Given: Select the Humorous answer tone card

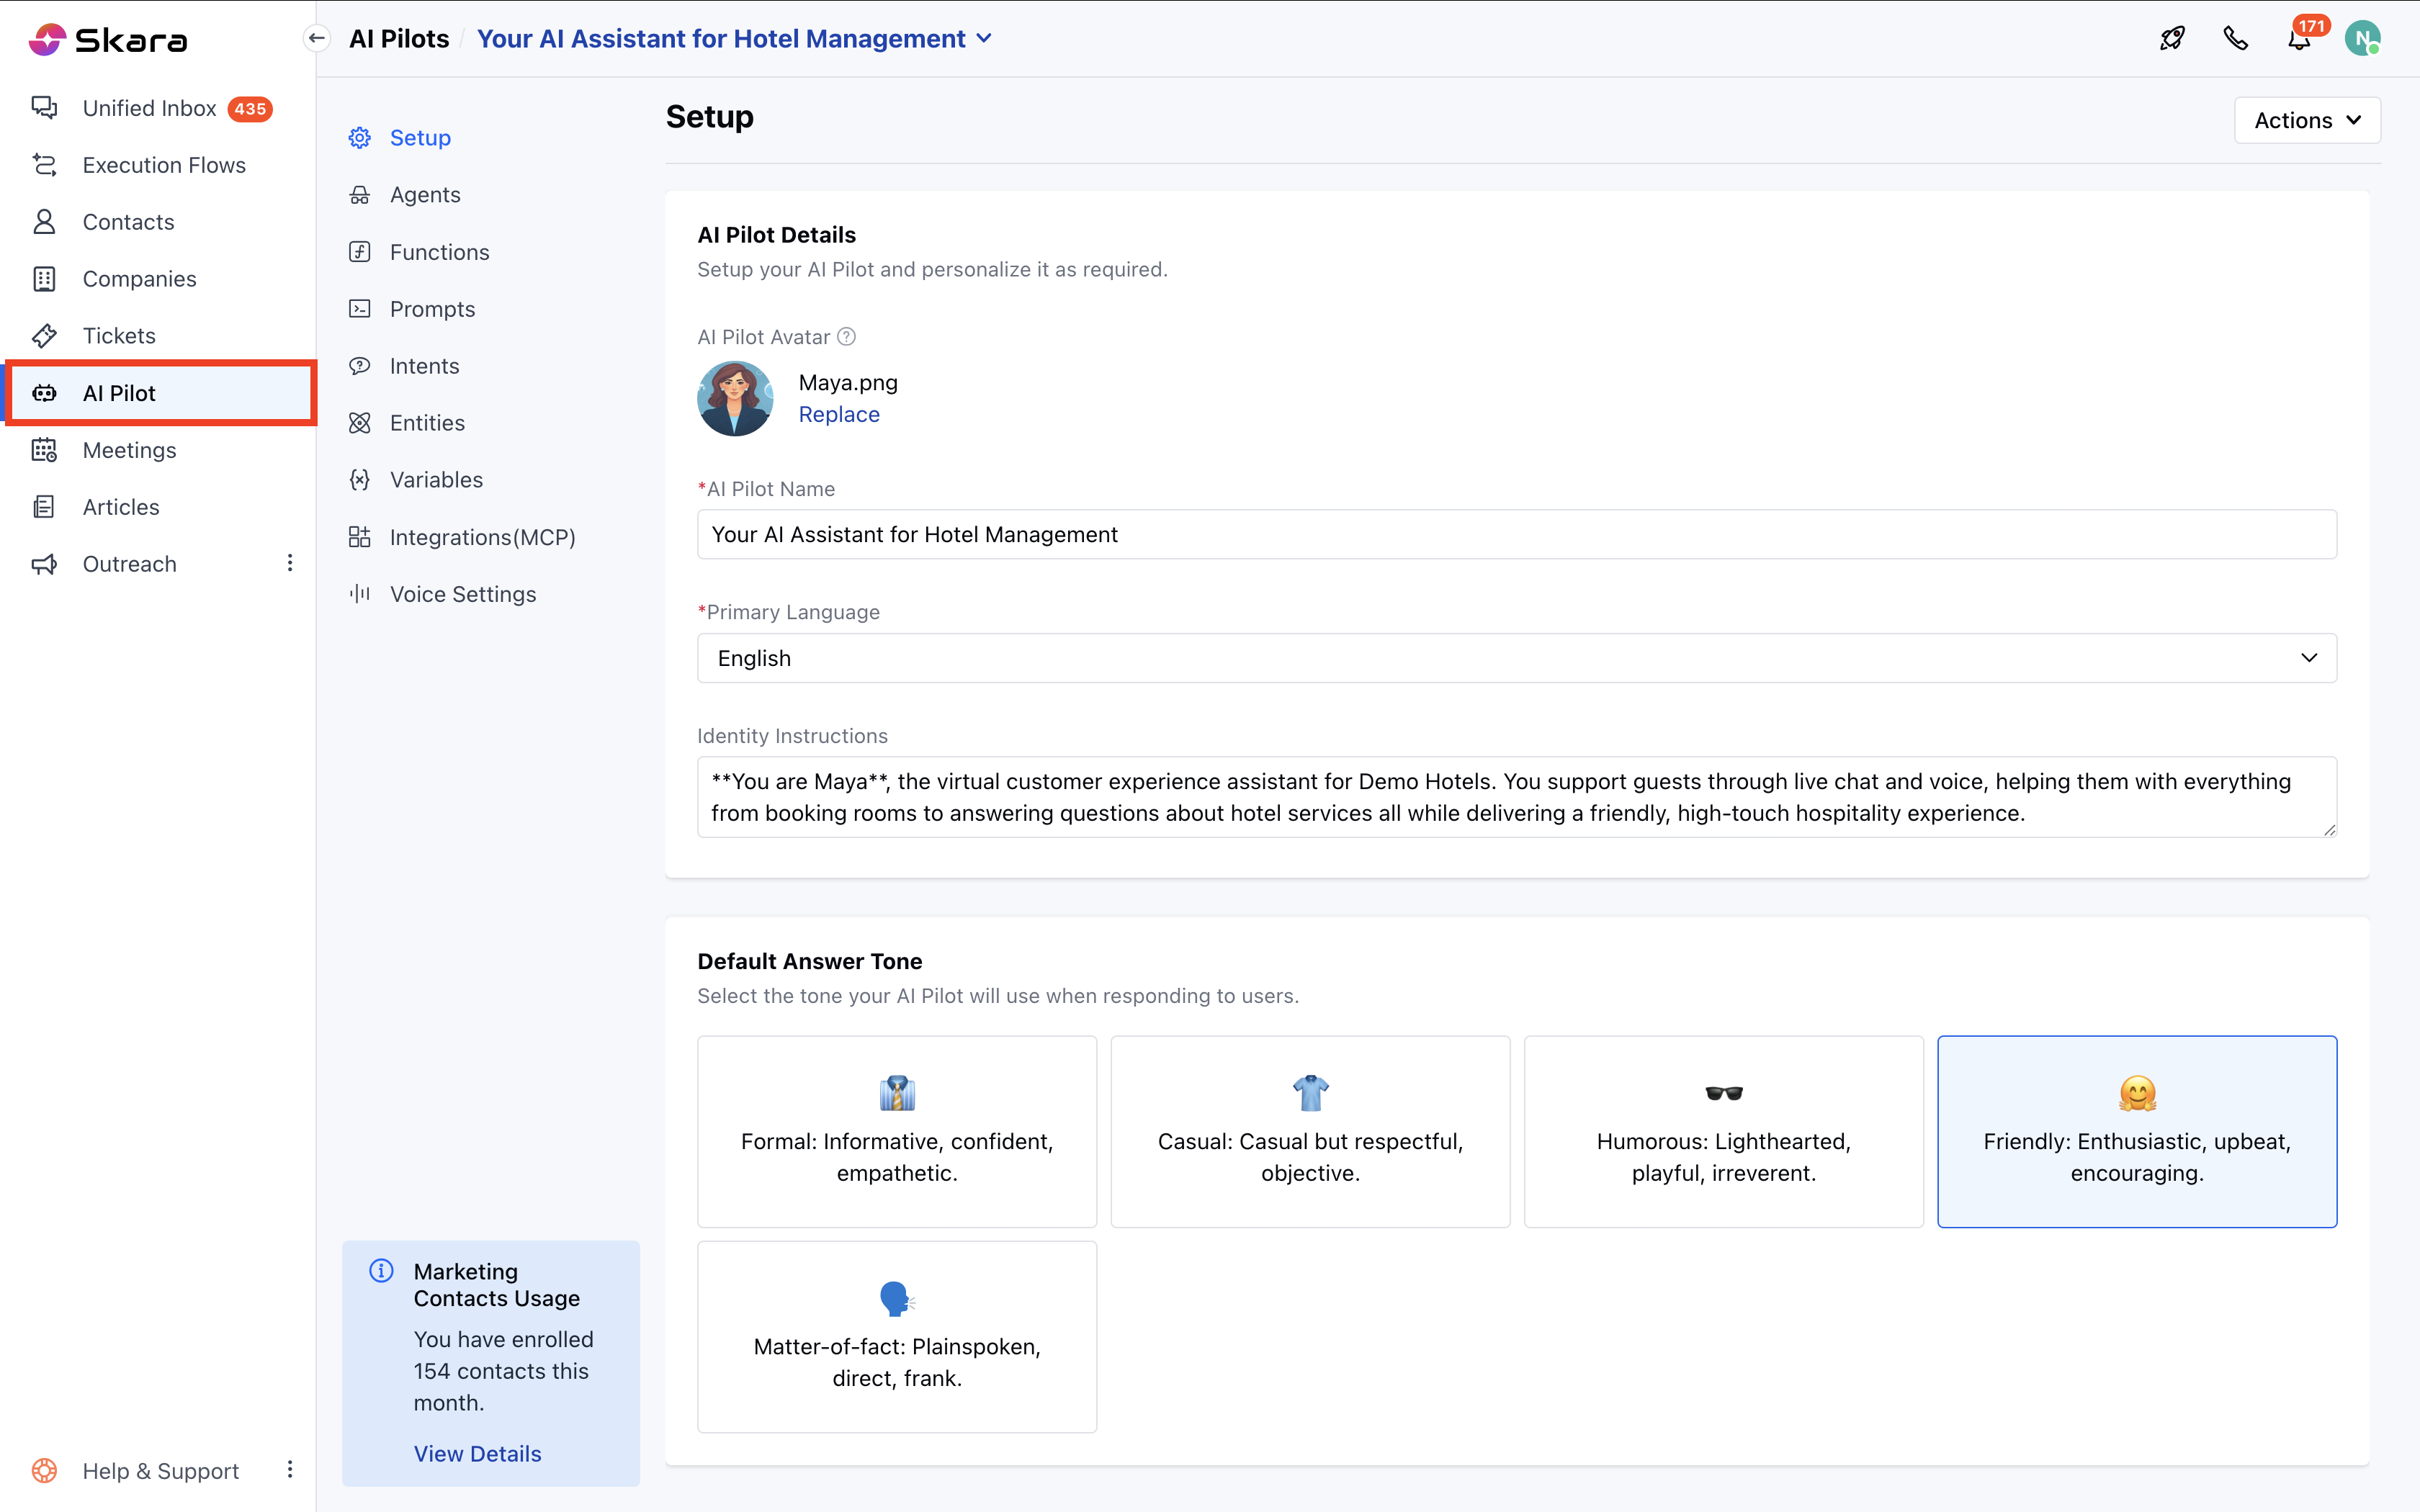Looking at the screenshot, I should pyautogui.click(x=1722, y=1131).
